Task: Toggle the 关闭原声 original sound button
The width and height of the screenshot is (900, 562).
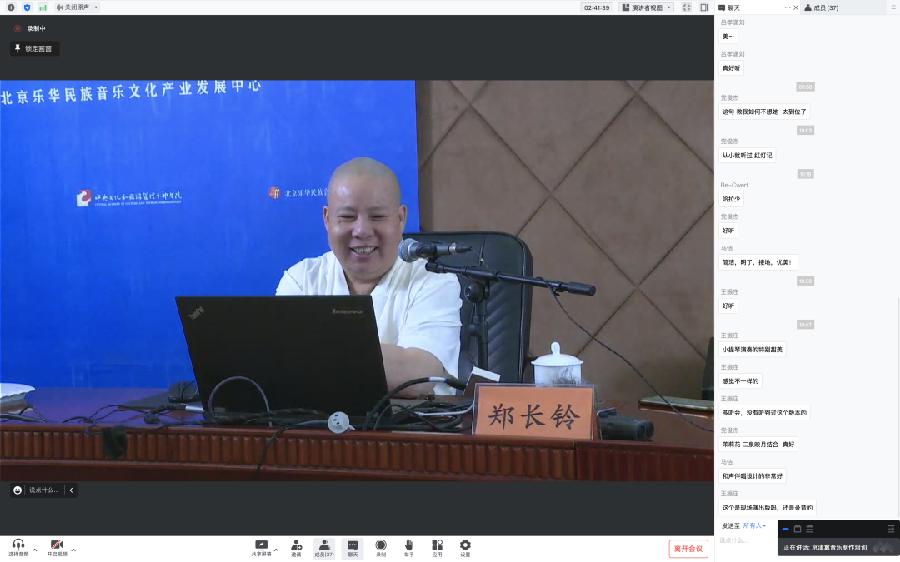Action: click(x=73, y=7)
